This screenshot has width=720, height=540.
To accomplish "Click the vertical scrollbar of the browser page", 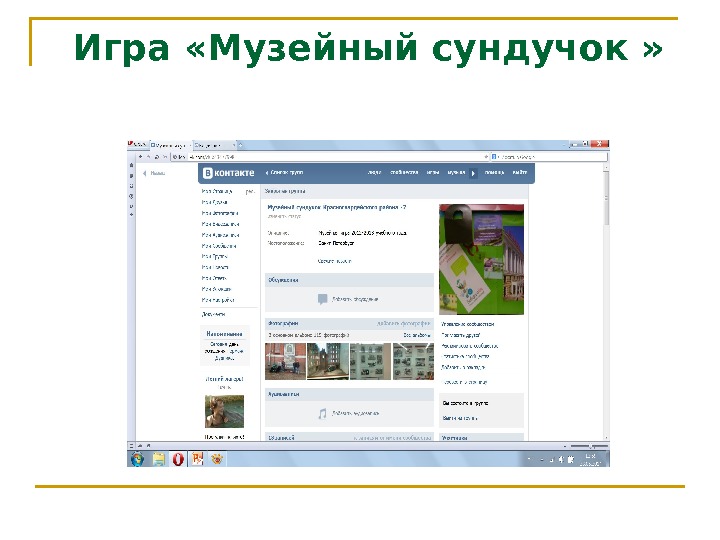I will [x=606, y=302].
